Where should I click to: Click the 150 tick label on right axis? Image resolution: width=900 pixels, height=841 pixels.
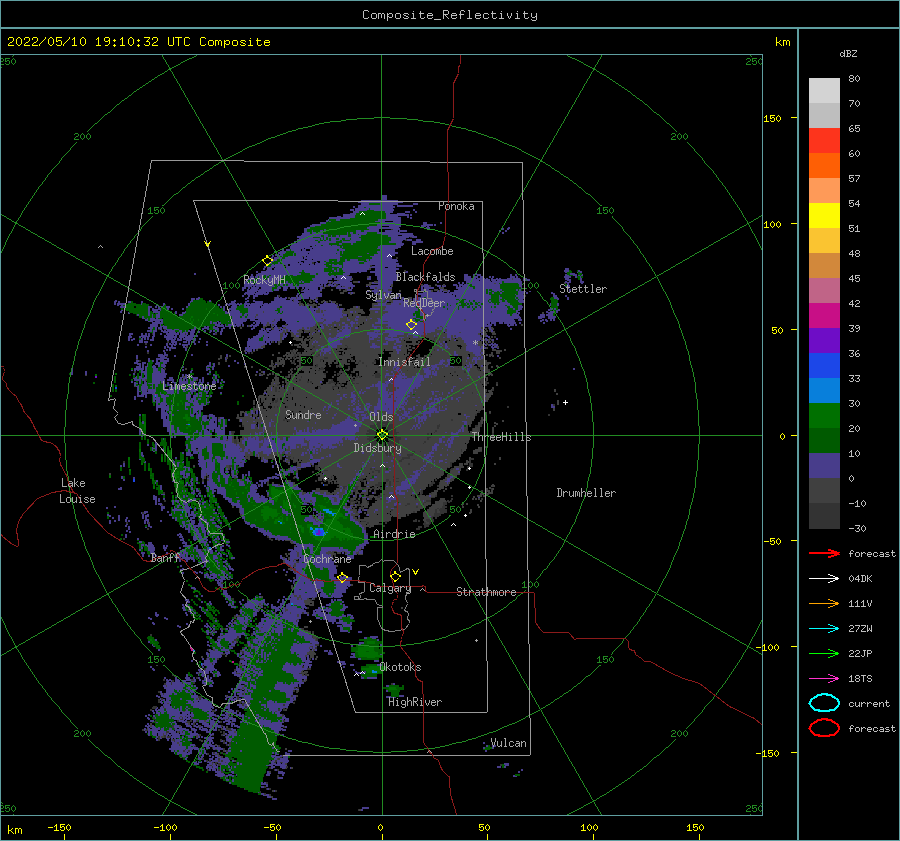pos(772,118)
